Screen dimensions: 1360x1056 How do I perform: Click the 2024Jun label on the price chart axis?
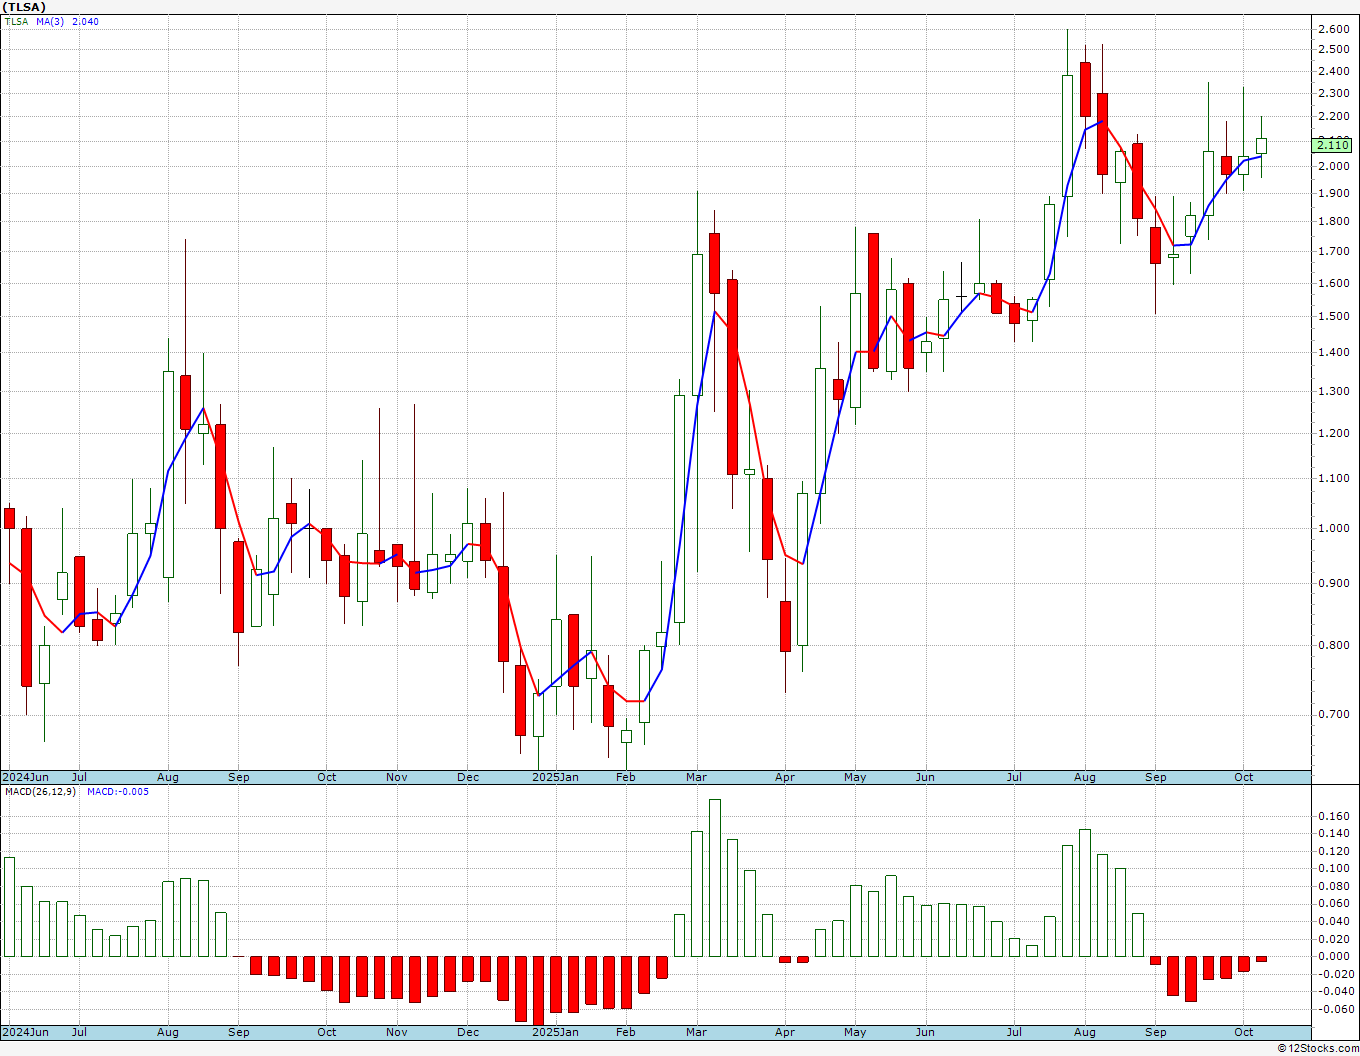coord(25,777)
